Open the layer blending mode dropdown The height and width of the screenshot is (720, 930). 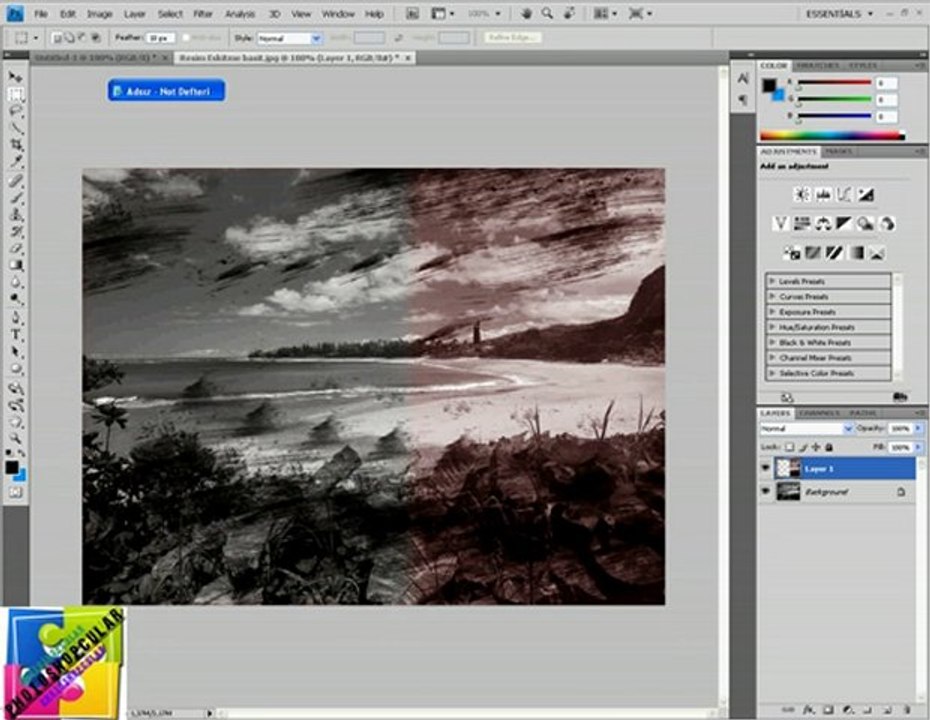pyautogui.click(x=806, y=428)
